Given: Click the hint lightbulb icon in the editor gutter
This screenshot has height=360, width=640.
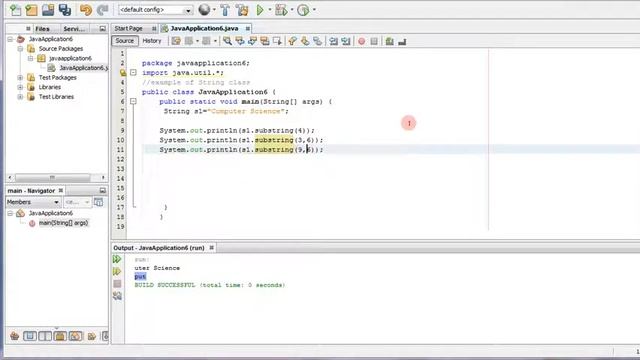Looking at the screenshot, I should tap(123, 73).
